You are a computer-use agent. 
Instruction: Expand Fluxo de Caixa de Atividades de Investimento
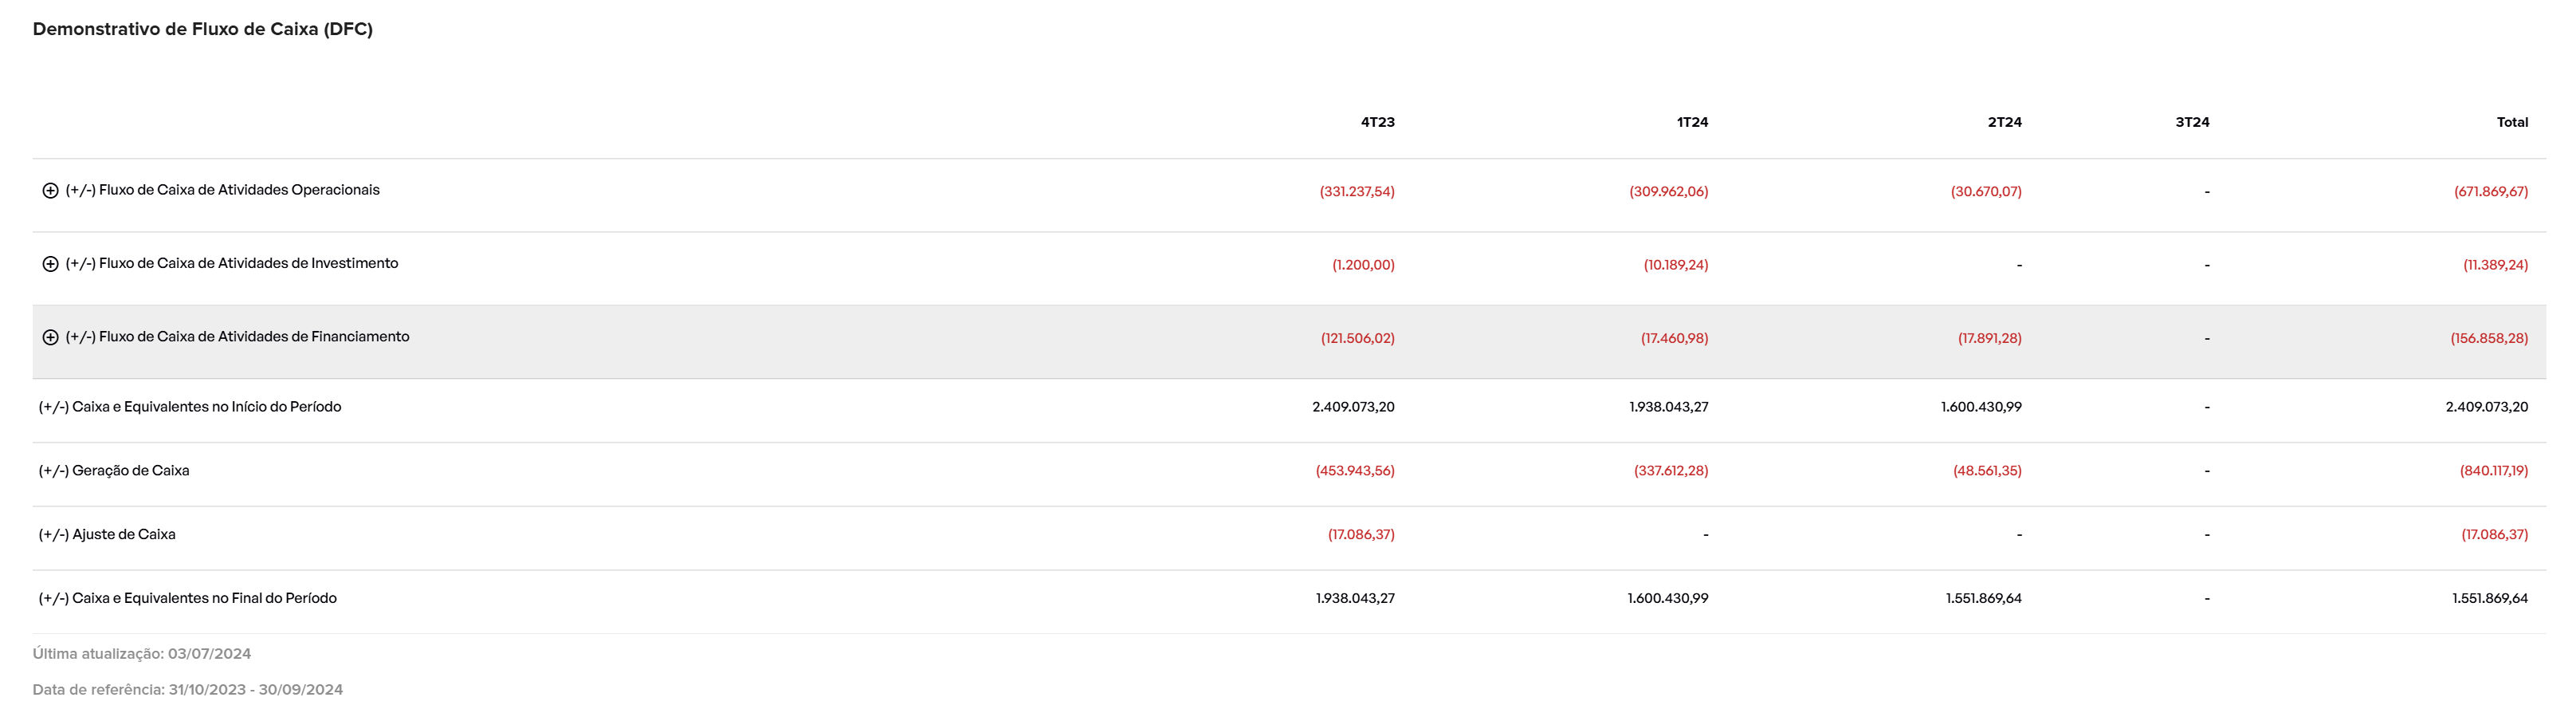[x=50, y=264]
